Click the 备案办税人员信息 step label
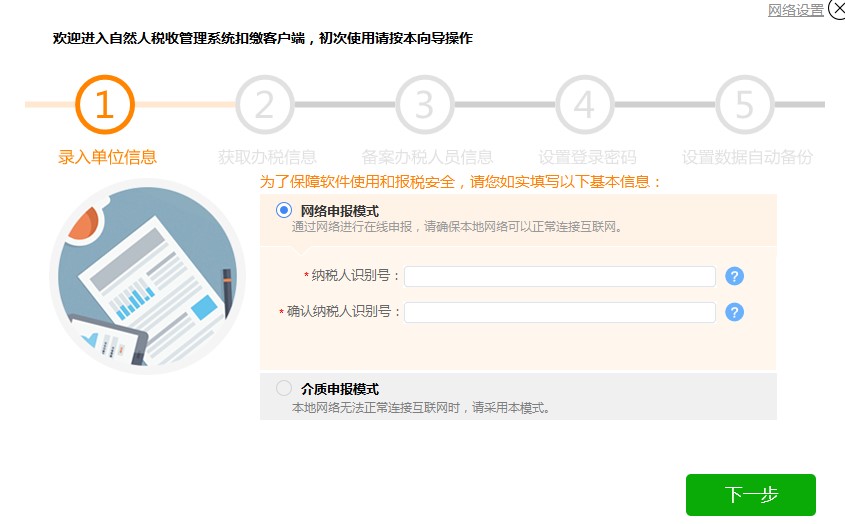Viewport: 845px width, 524px height. pyautogui.click(x=427, y=157)
